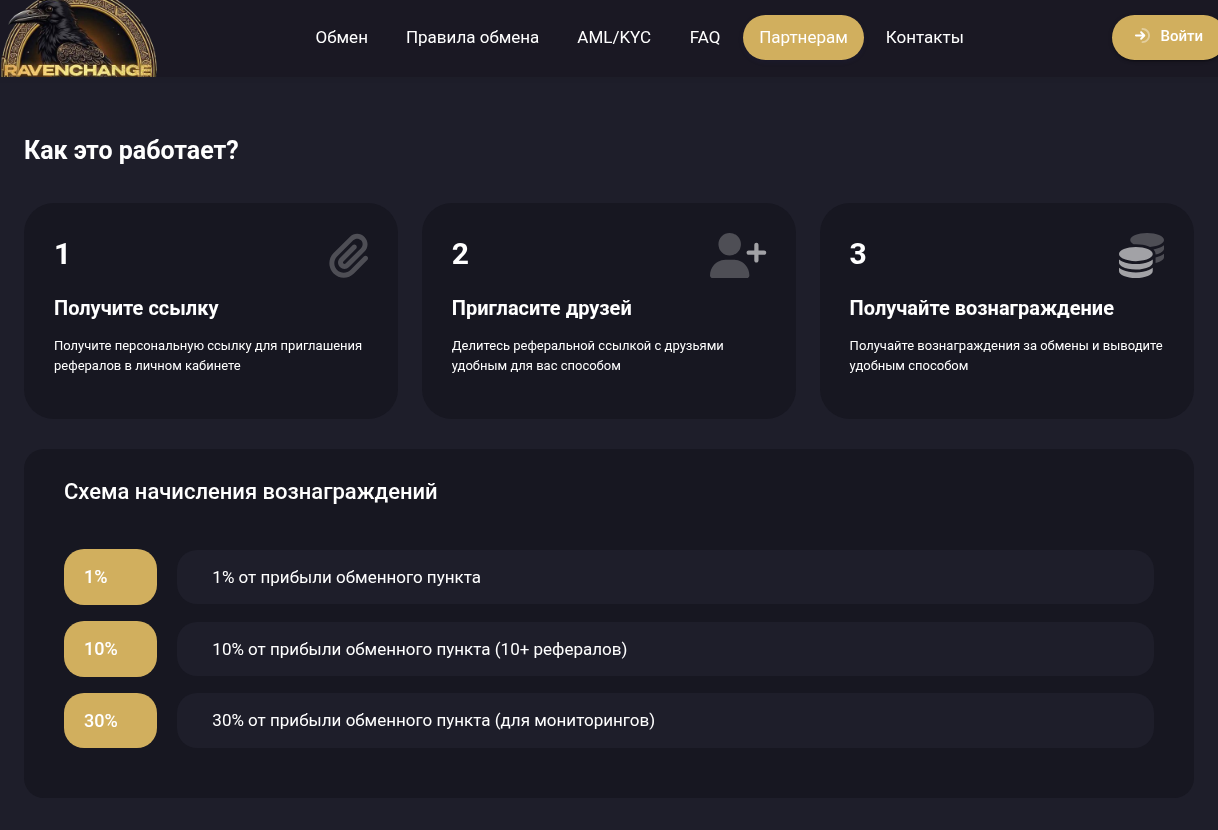Click the Получайте вознаграждение card title

981,308
